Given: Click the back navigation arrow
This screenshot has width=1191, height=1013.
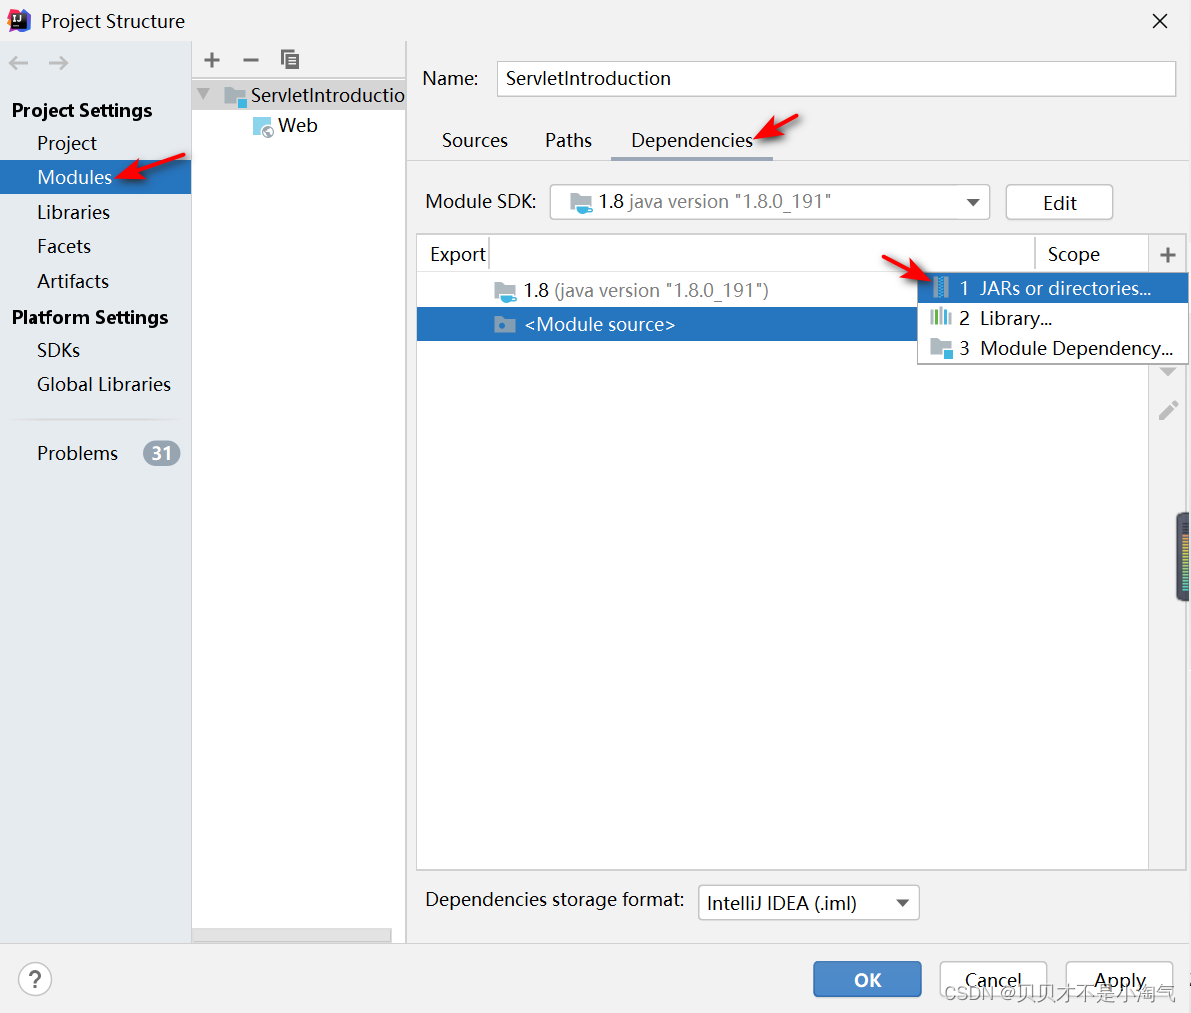Looking at the screenshot, I should (x=19, y=63).
